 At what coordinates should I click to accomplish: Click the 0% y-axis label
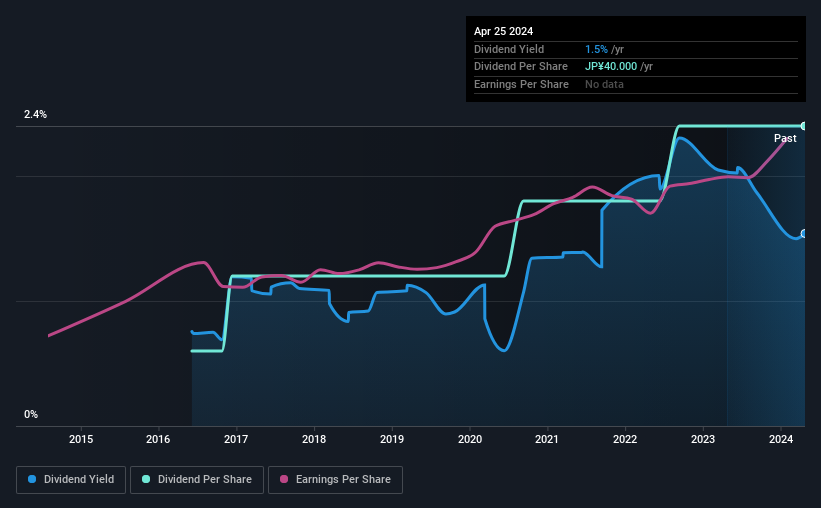(31, 414)
